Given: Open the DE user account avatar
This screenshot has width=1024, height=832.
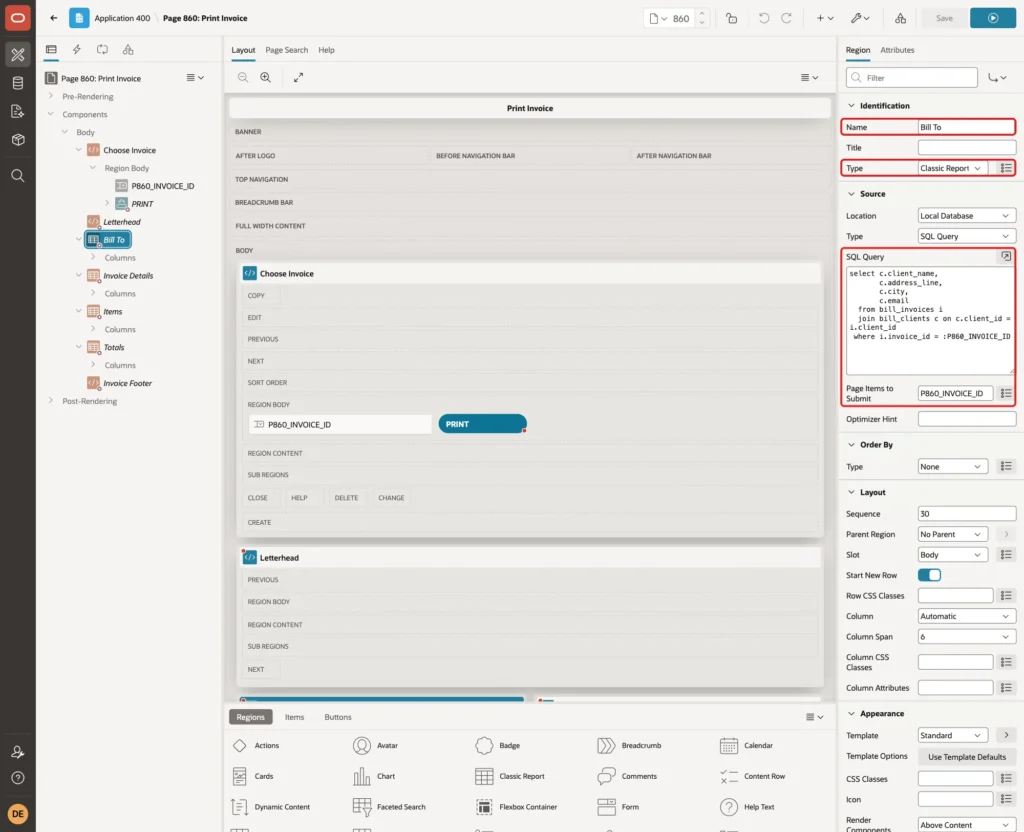Looking at the screenshot, I should pyautogui.click(x=18, y=814).
